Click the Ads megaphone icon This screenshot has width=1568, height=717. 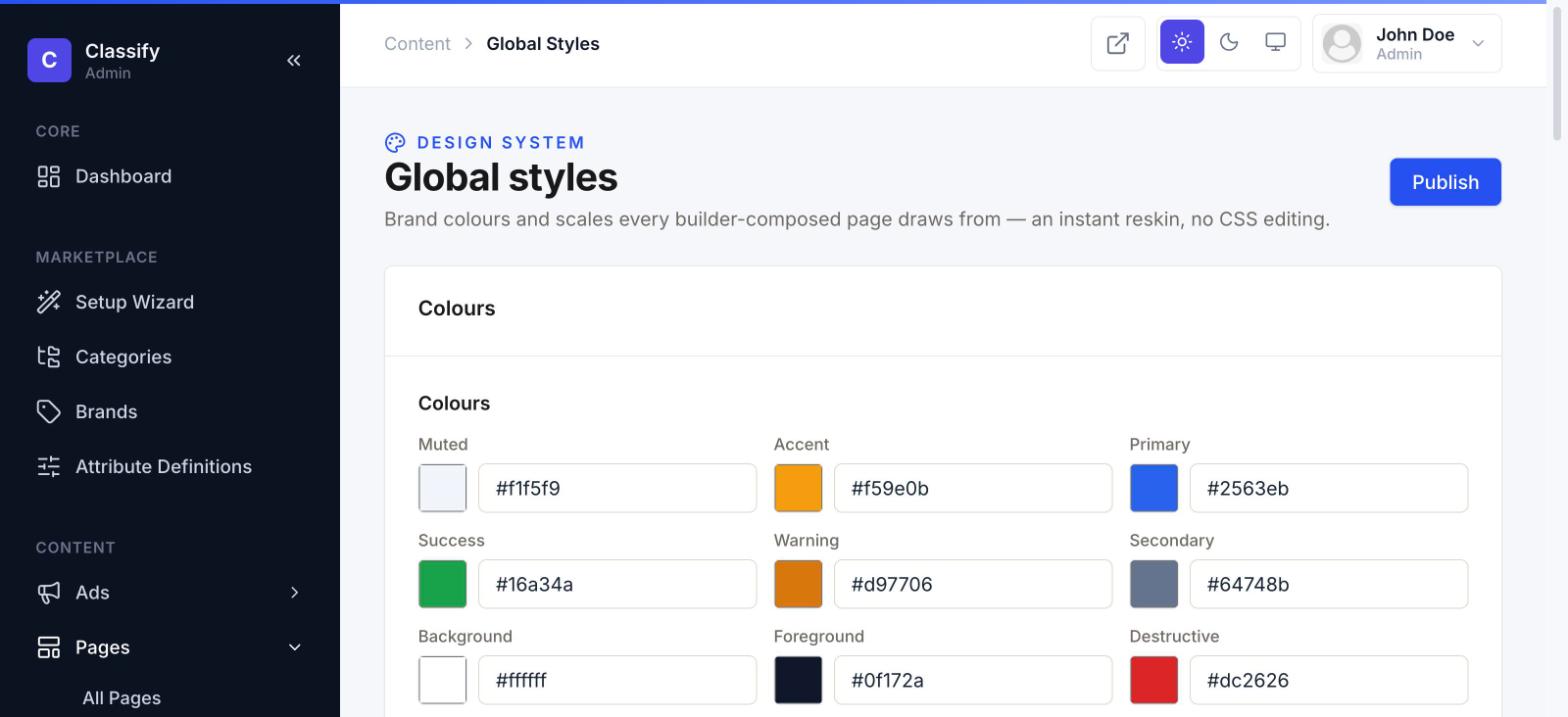pos(49,593)
